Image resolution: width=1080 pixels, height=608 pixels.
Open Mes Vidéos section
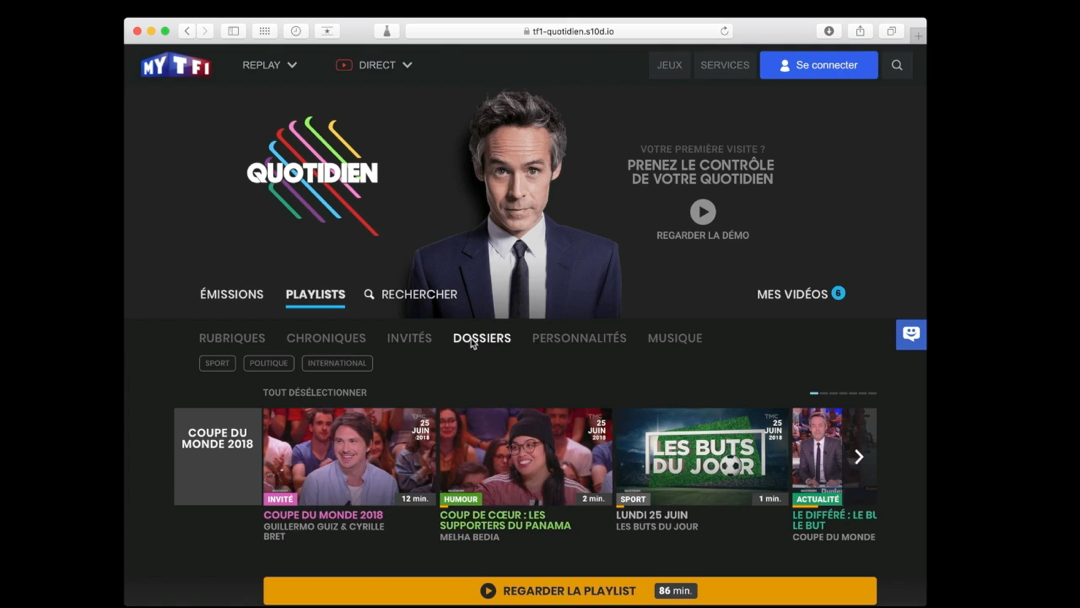pos(792,294)
